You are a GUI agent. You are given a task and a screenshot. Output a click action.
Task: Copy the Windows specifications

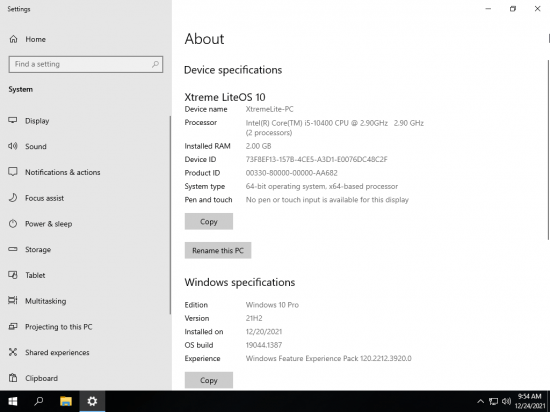(x=209, y=380)
